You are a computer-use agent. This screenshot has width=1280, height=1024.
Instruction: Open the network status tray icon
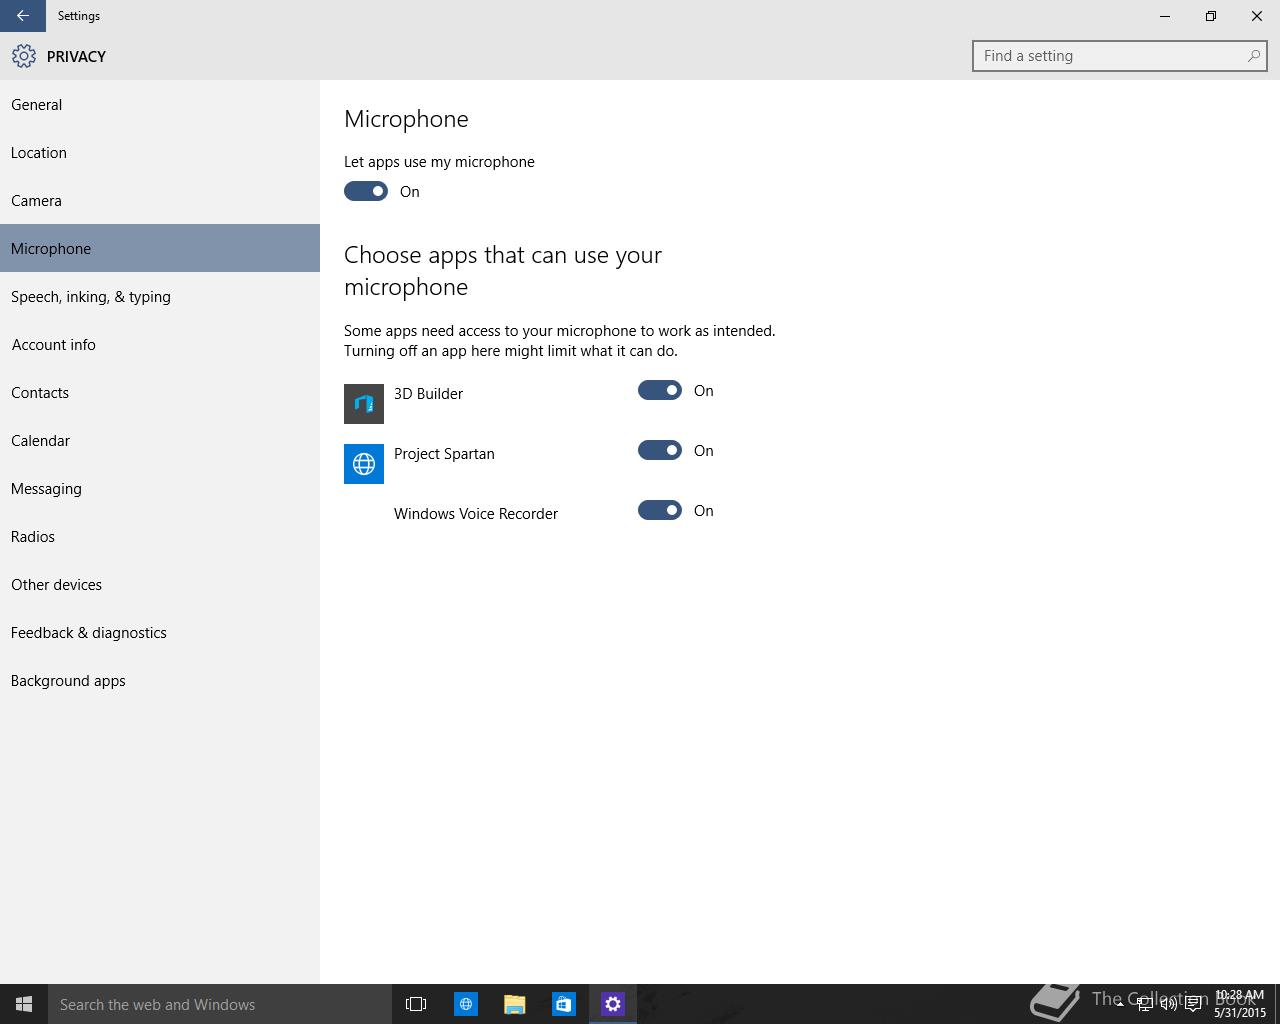(1144, 1004)
